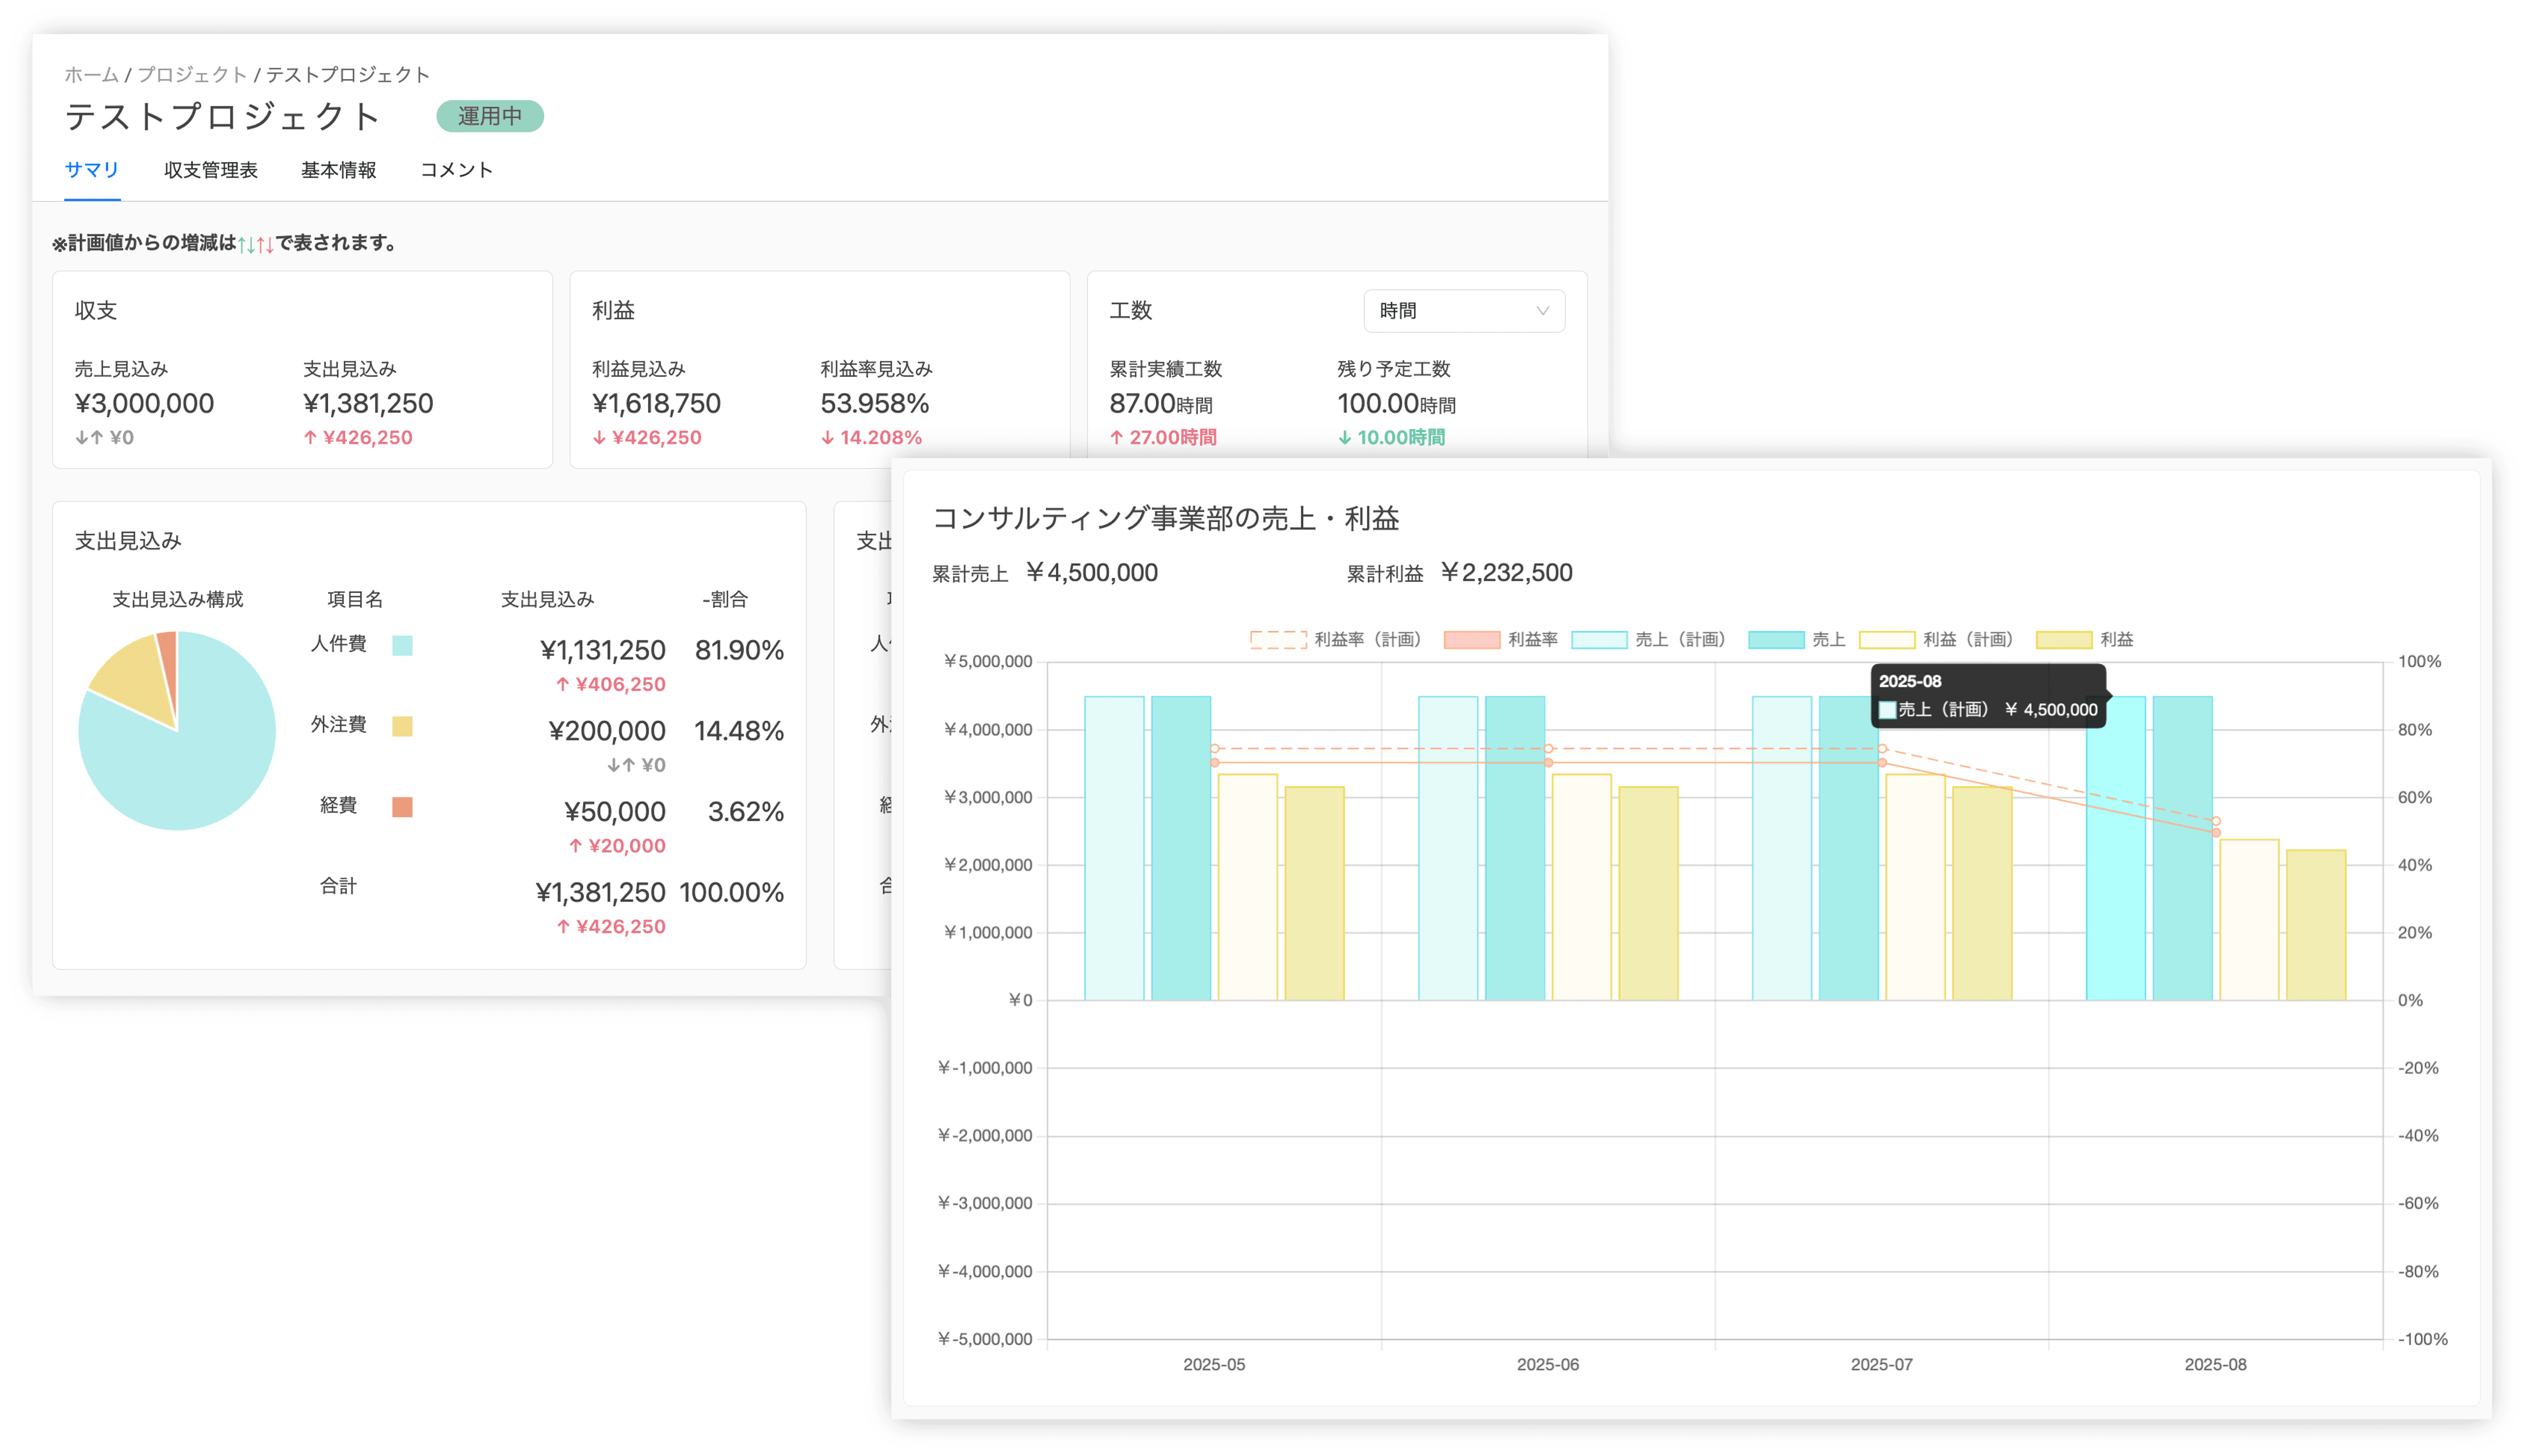
Task: Click 外注費 yellow color swatch
Action: tap(402, 726)
